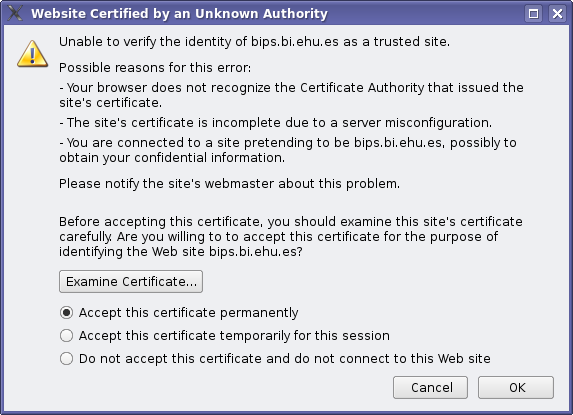Viewport: 573px width, 415px height.
Task: Open Examine Certificate details
Action: [131, 282]
